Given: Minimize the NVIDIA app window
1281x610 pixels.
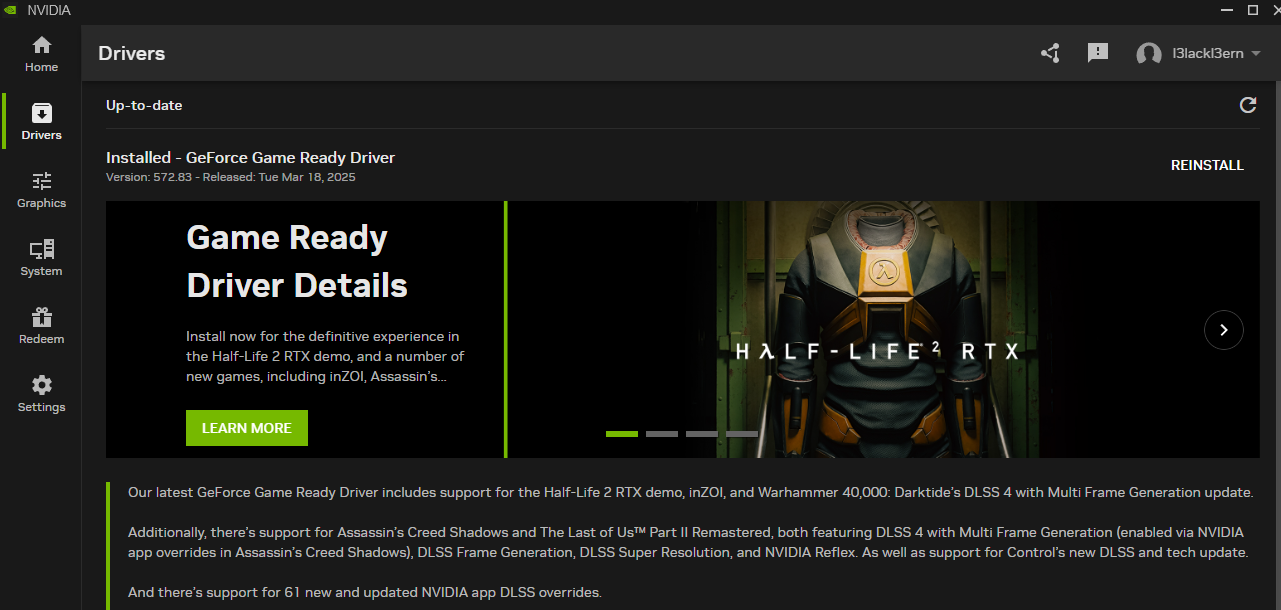Looking at the screenshot, I should 1229,10.
